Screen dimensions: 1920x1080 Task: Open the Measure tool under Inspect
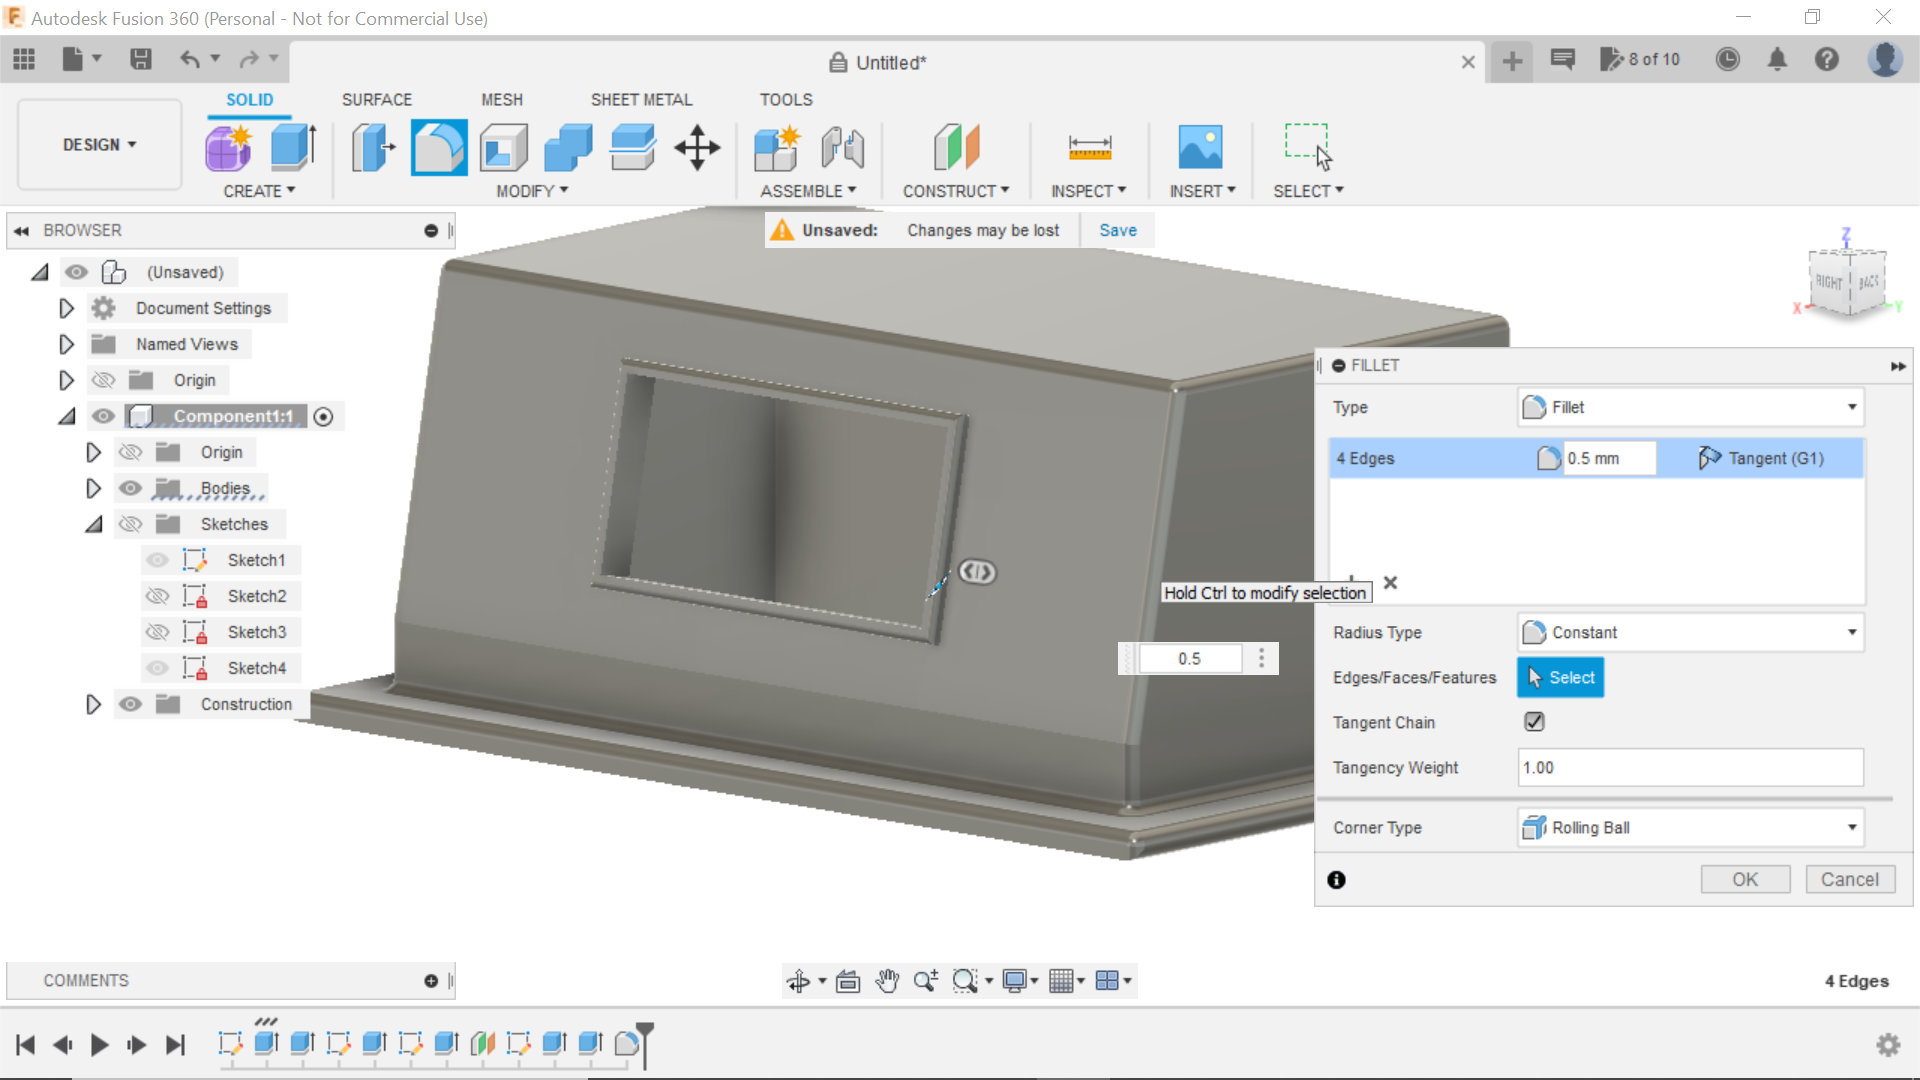pyautogui.click(x=1089, y=147)
